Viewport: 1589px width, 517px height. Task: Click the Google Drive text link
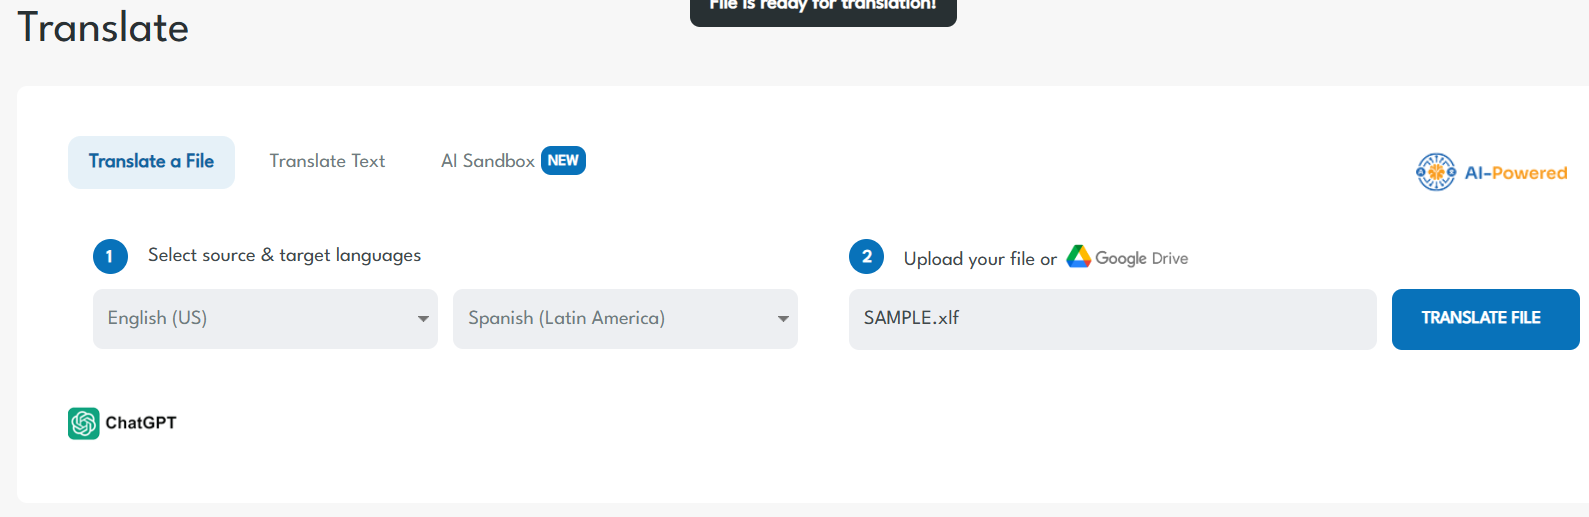(x=1141, y=258)
